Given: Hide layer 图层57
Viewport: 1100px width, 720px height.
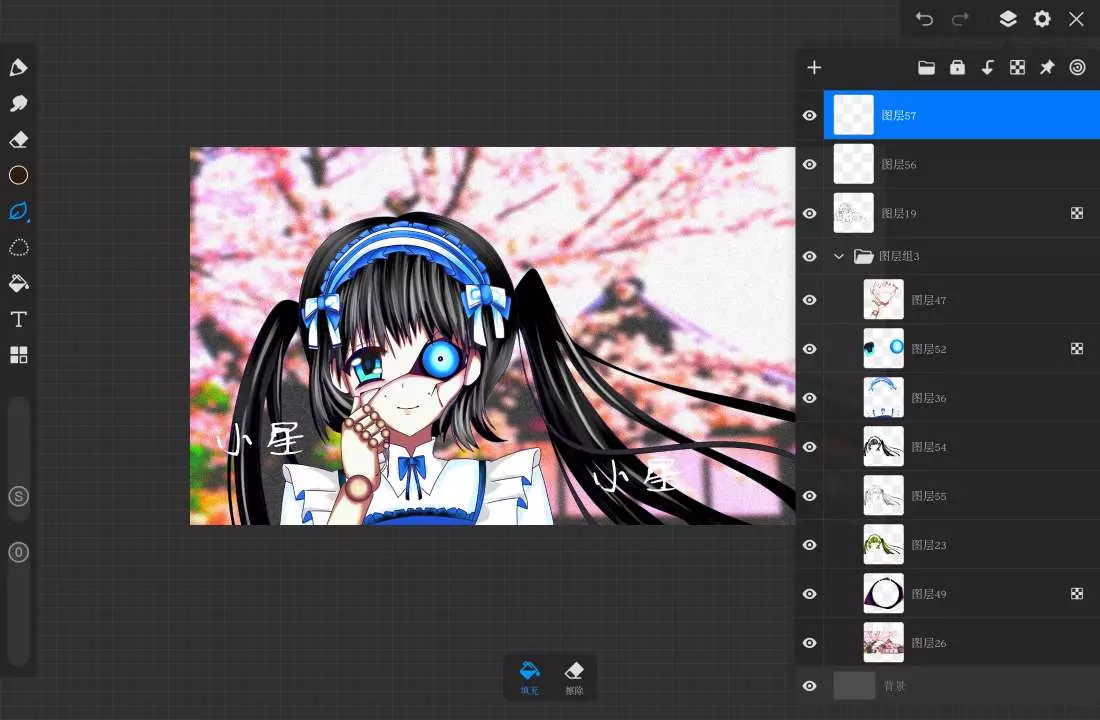Looking at the screenshot, I should click(810, 115).
